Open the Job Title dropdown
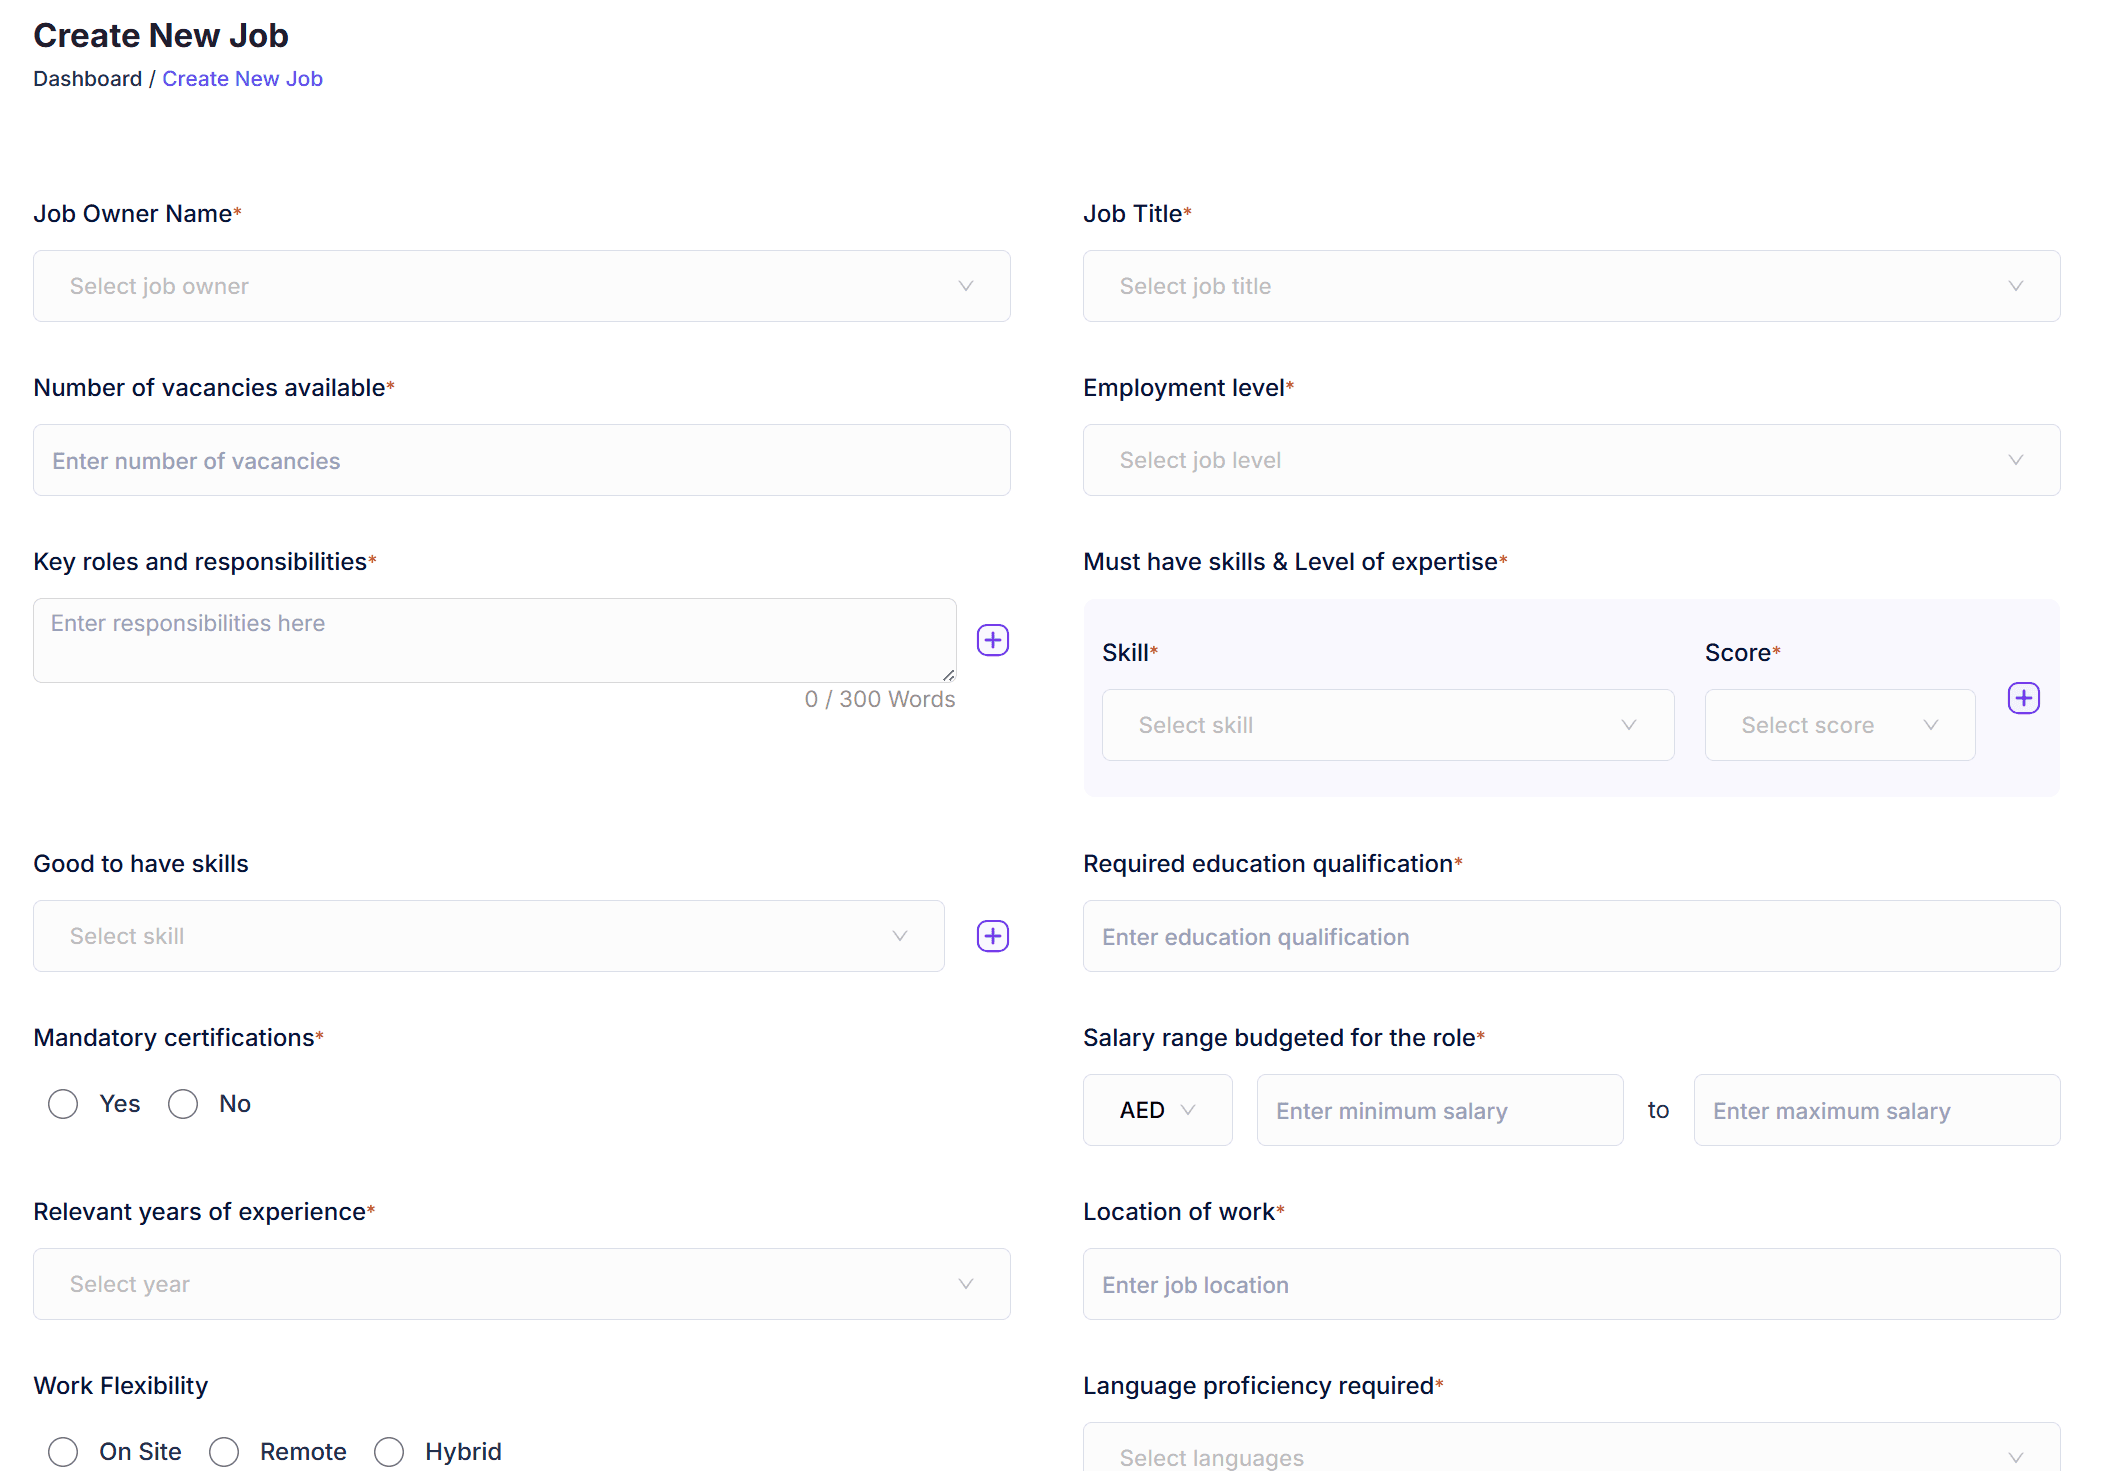The width and height of the screenshot is (2101, 1471). tap(1570, 286)
